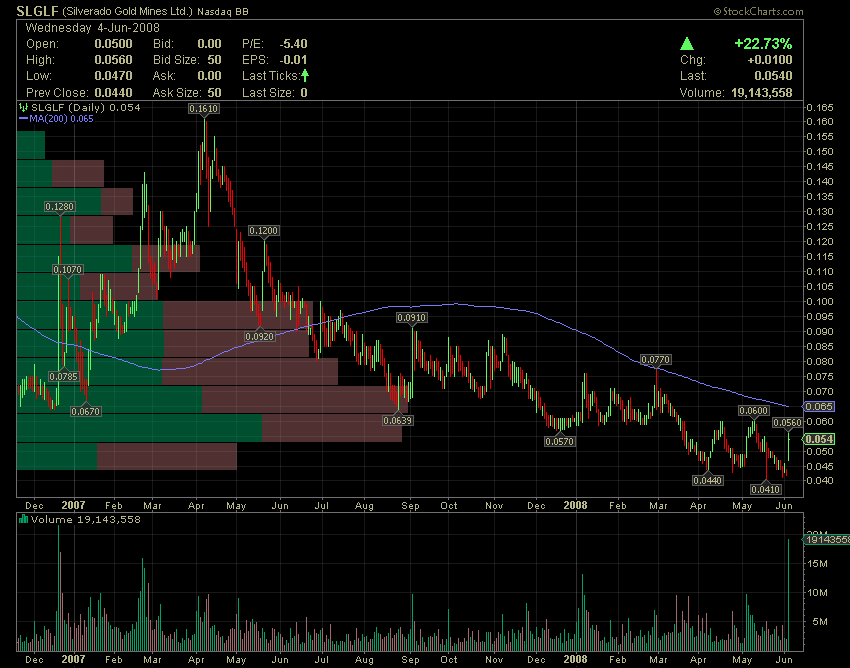This screenshot has width=850, height=668.
Task: Click the 0.0410 May low label
Action: point(765,490)
